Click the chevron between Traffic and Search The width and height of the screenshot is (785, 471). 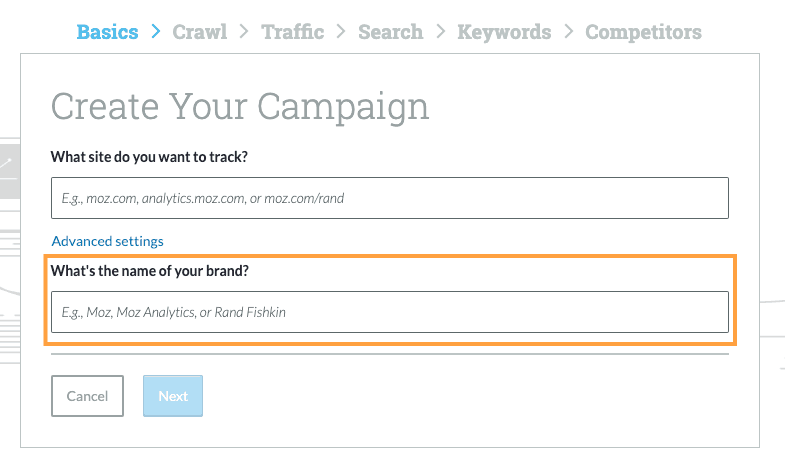(341, 32)
